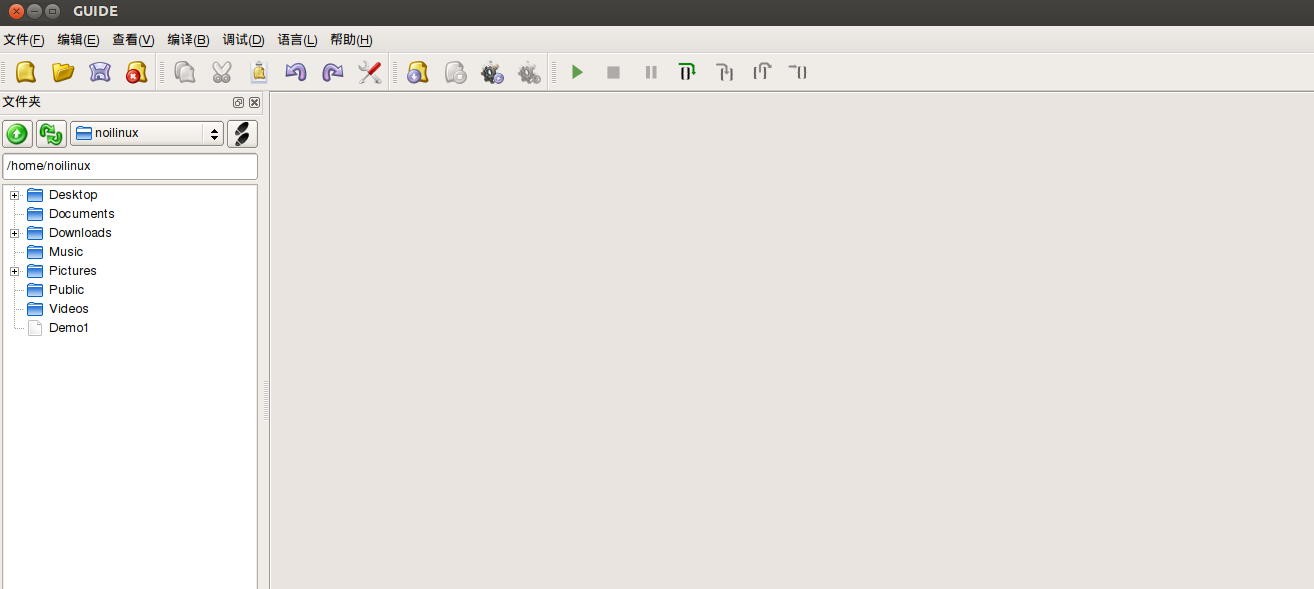
Task: Open the 文件(F) menu
Action: coord(24,40)
